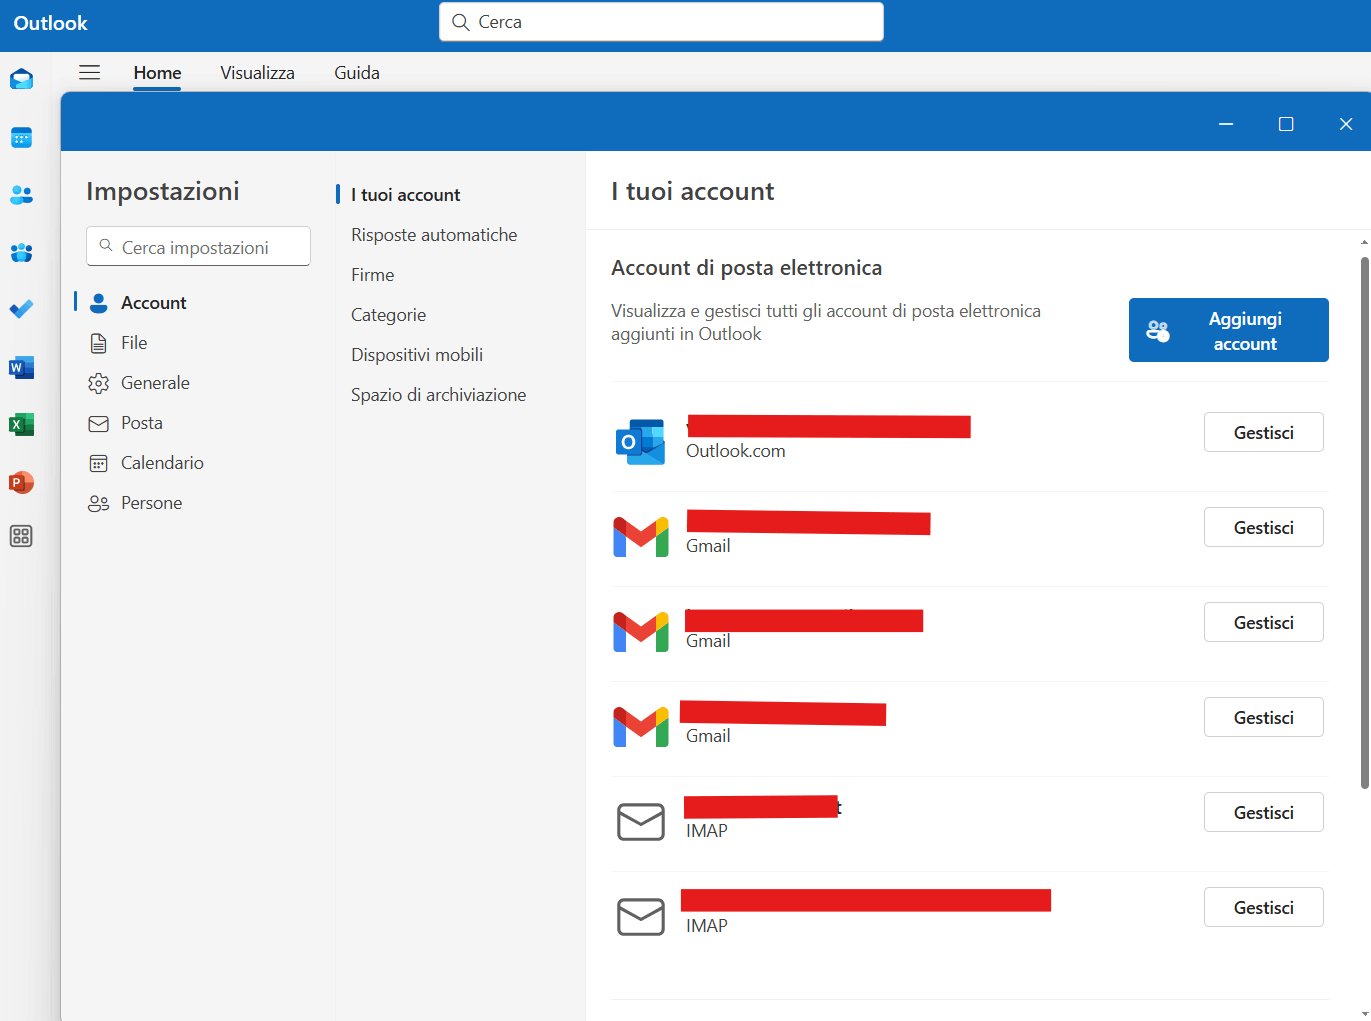The height and width of the screenshot is (1021, 1371).
Task: Open the Mail app in left rail
Action: (x=21, y=80)
